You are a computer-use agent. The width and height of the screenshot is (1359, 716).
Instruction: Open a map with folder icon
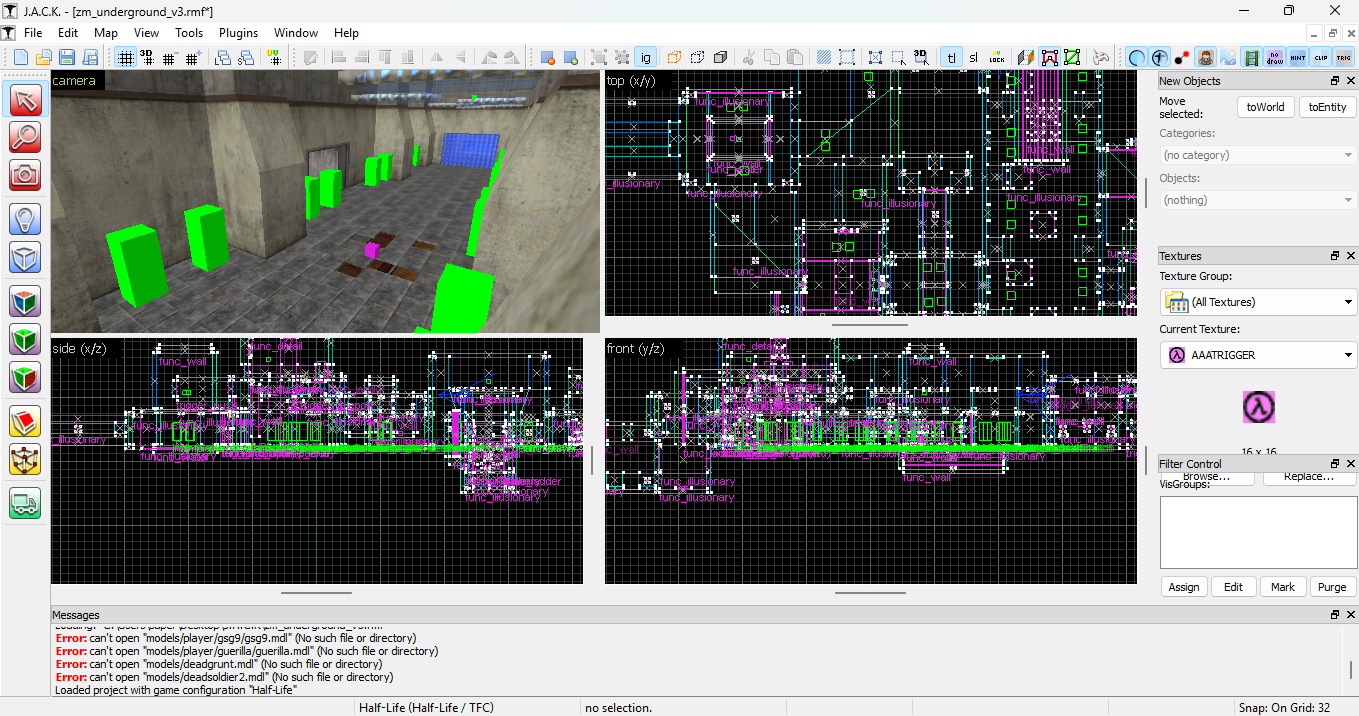(x=44, y=57)
